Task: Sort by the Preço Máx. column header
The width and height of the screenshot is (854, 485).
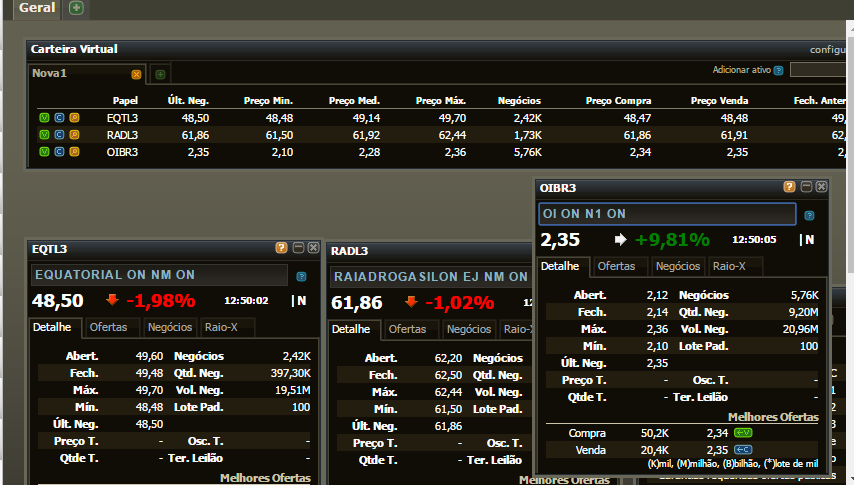Action: click(441, 100)
